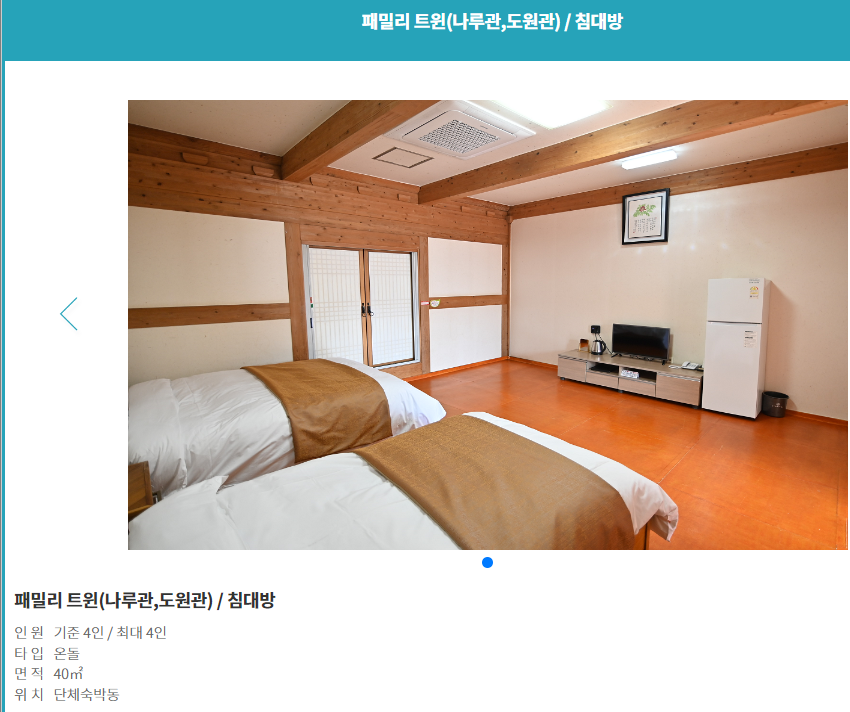The height and width of the screenshot is (712, 850).
Task: Click the 인원 label
Action: (x=29, y=633)
